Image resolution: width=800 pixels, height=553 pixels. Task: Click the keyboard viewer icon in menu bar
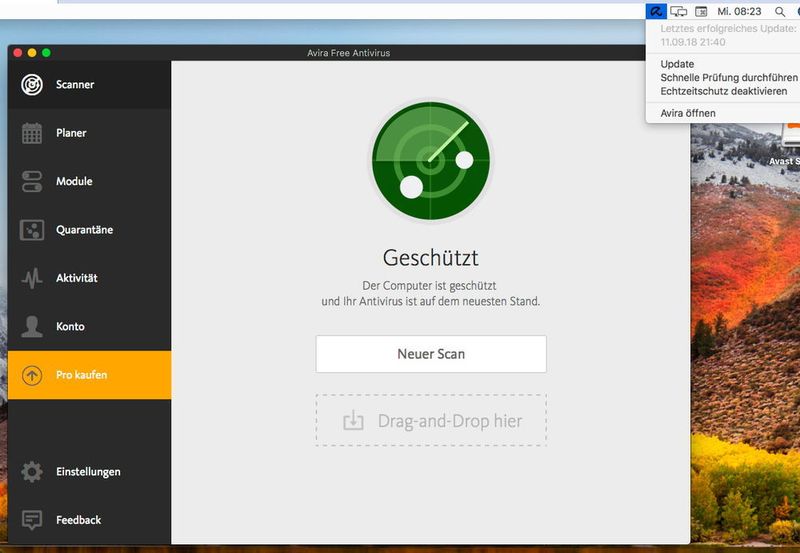coord(701,11)
